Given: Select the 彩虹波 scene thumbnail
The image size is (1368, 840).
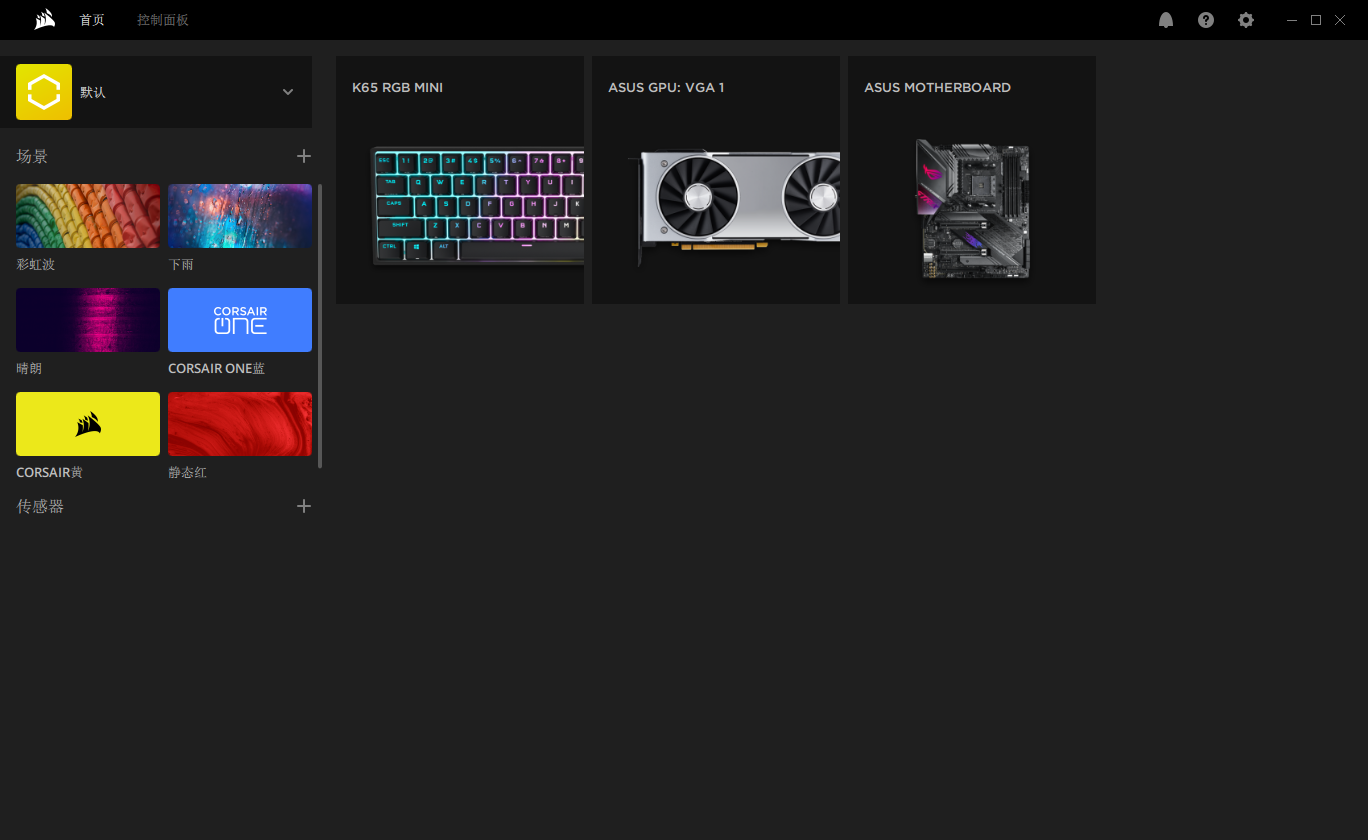Looking at the screenshot, I should click(88, 216).
